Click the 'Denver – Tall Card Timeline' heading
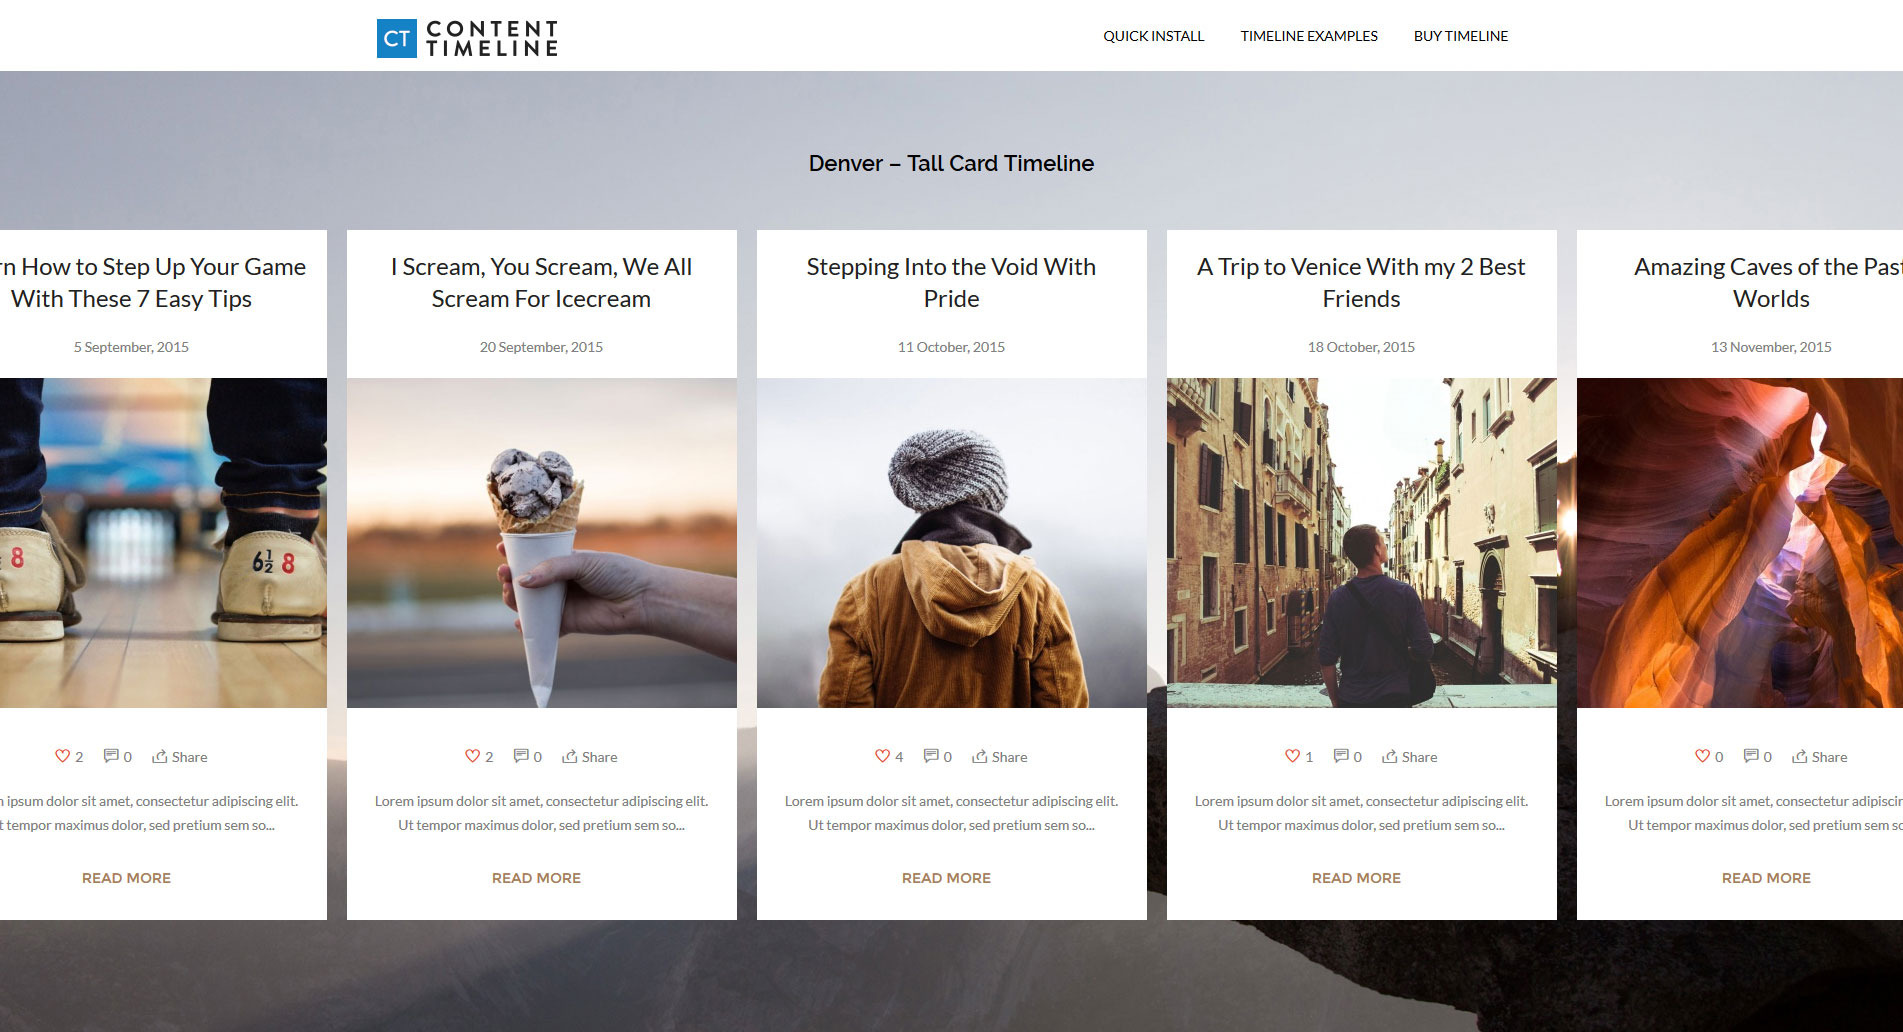Viewport: 1903px width, 1032px height. pos(951,163)
